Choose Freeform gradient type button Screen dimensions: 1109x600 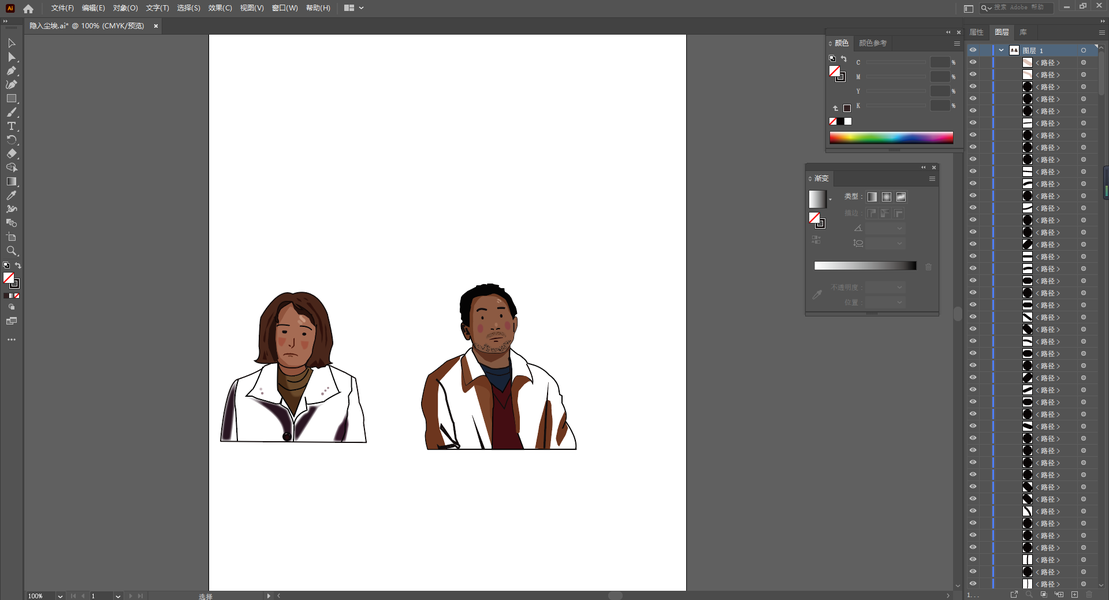[901, 197]
